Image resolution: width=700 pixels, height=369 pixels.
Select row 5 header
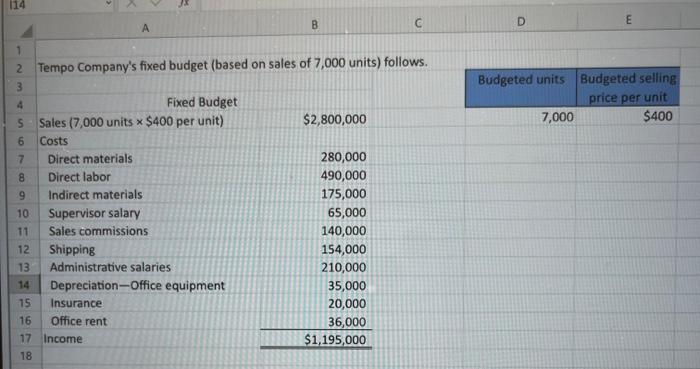[x=21, y=123]
